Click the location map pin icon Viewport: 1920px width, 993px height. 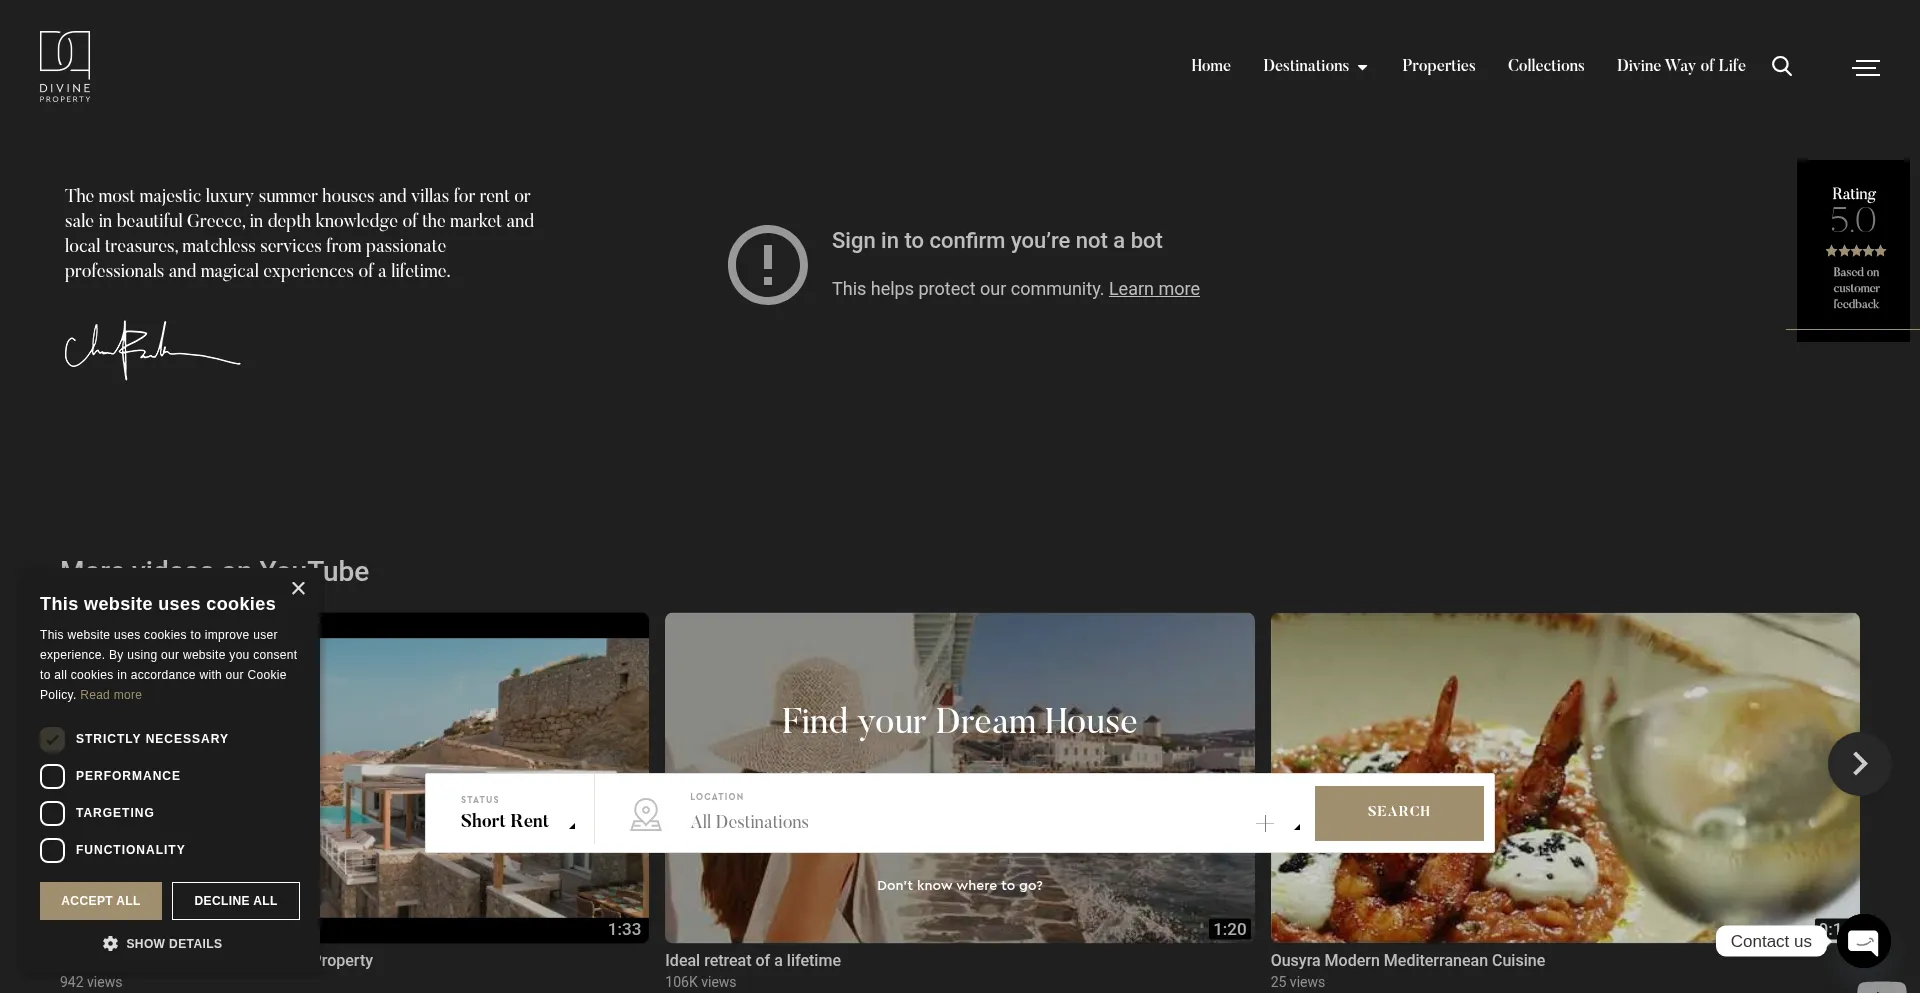(646, 814)
